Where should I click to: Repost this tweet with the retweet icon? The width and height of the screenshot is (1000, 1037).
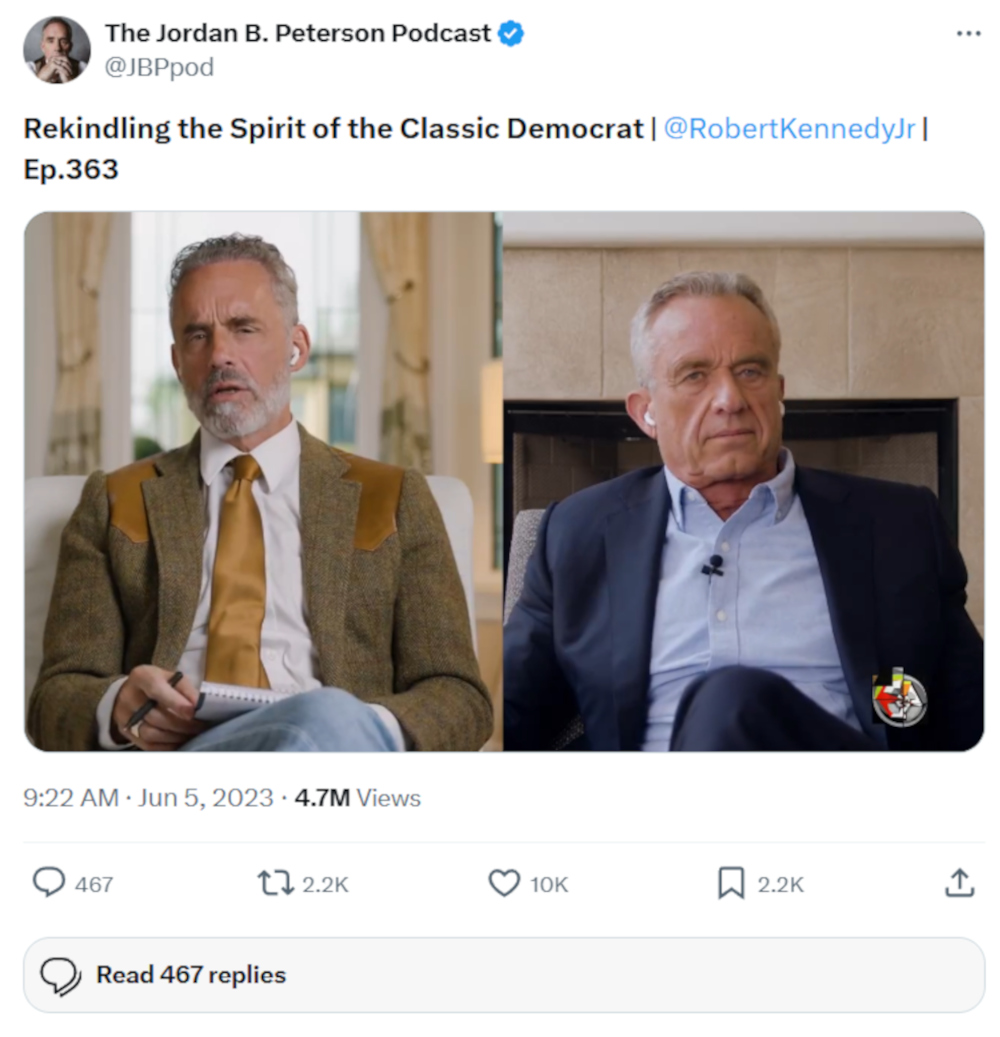[x=275, y=883]
